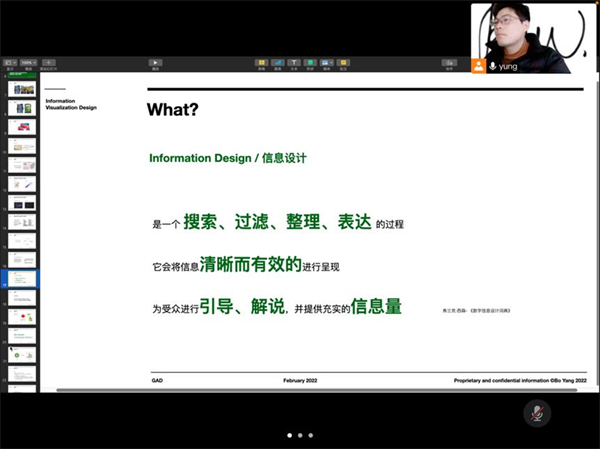Add a new slide with the plus button

(49, 62)
